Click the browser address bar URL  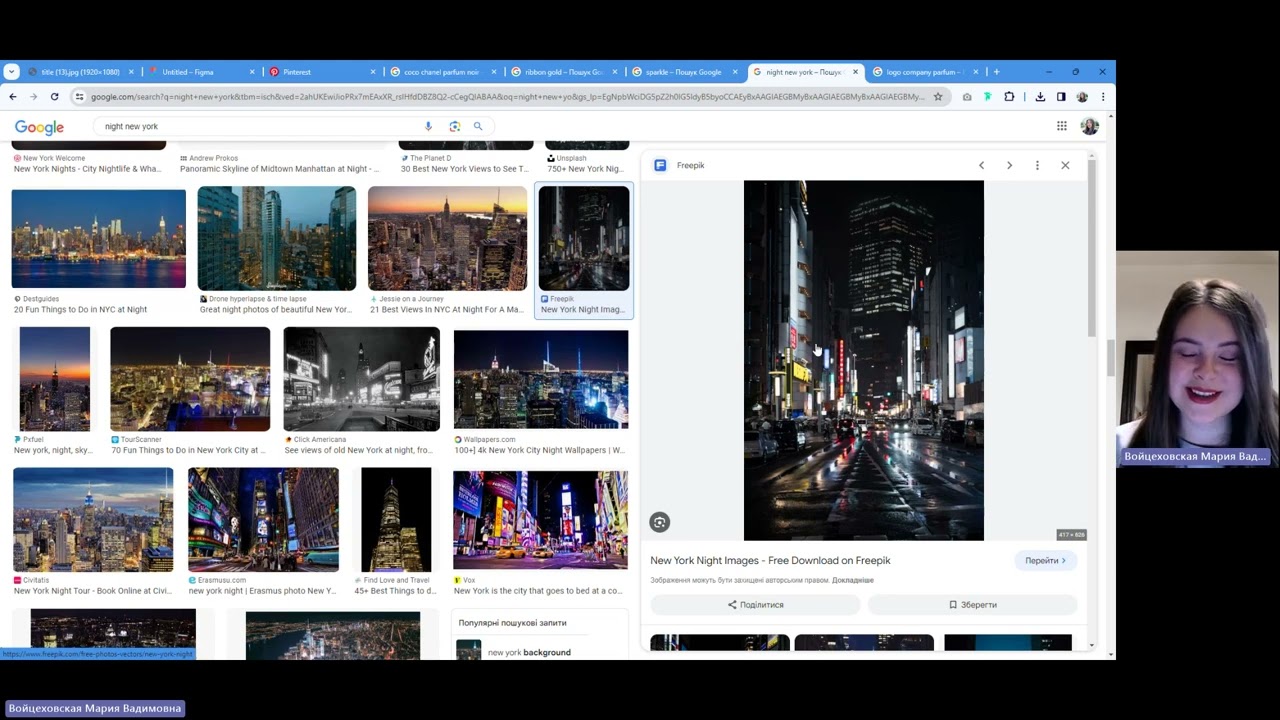click(507, 97)
